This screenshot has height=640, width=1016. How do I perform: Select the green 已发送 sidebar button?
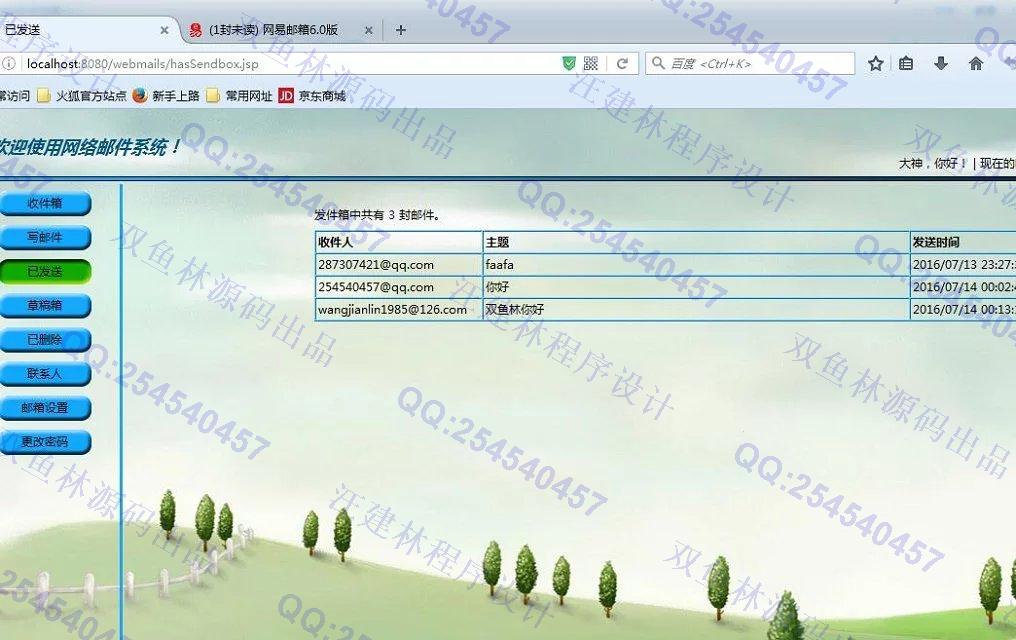pos(45,271)
